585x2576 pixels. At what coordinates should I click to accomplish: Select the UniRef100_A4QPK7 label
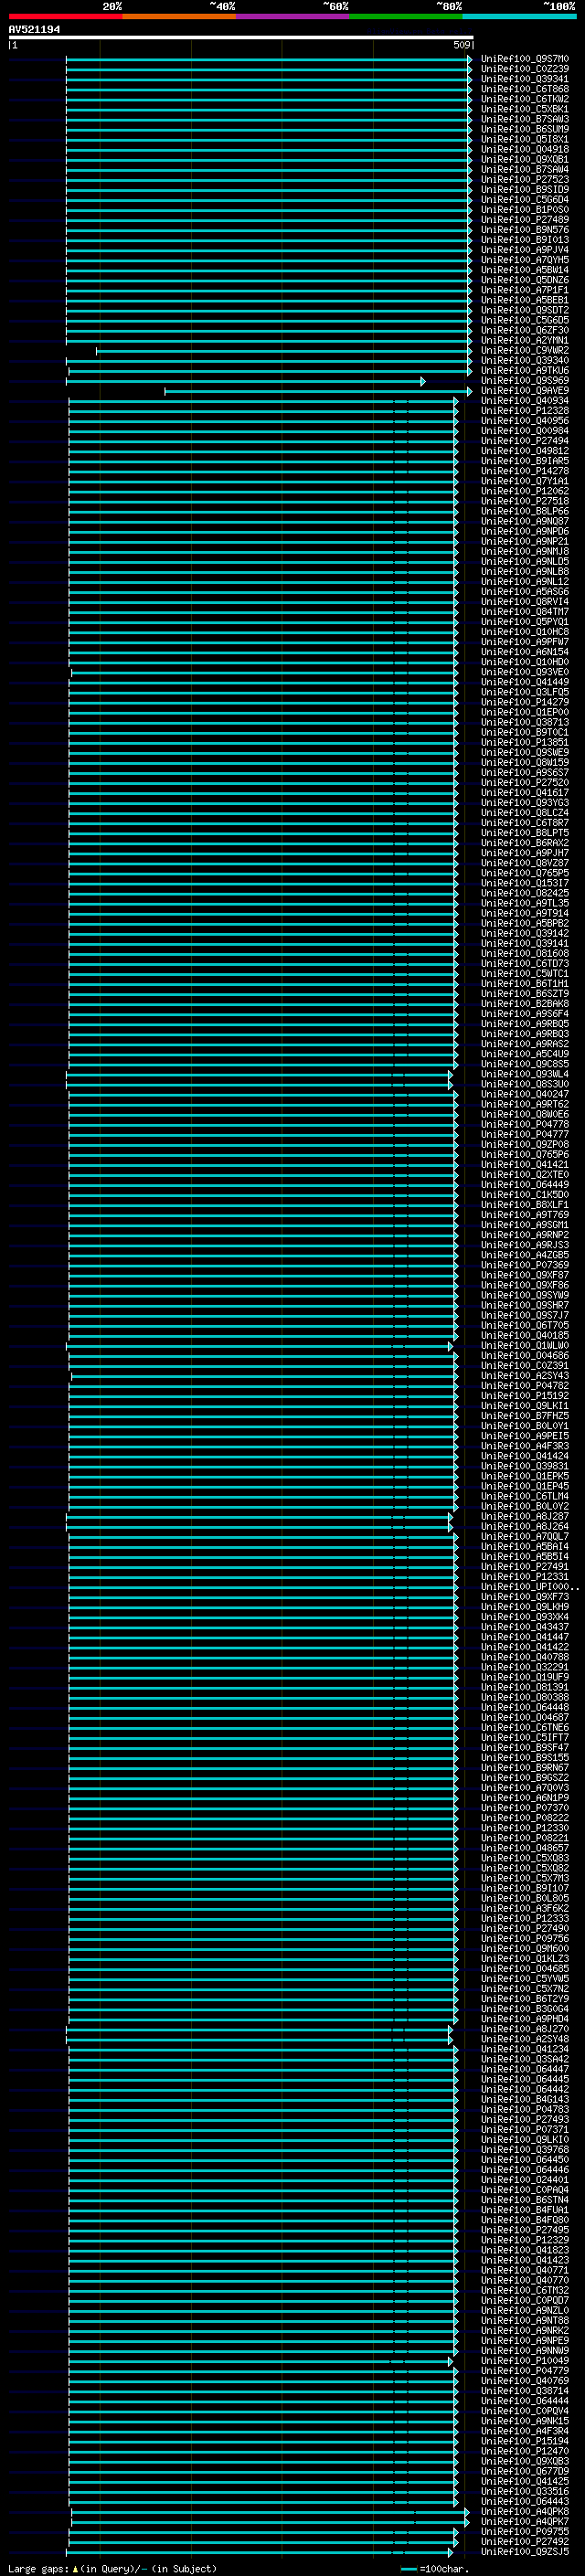525,2522
